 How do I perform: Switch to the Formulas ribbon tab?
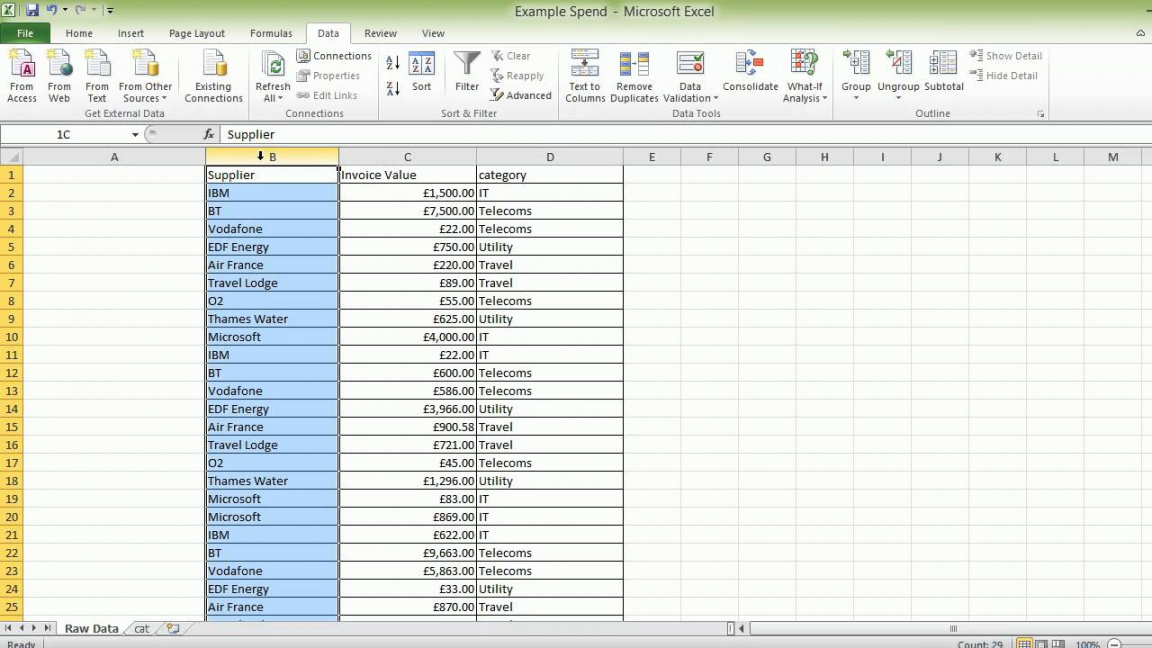point(271,33)
